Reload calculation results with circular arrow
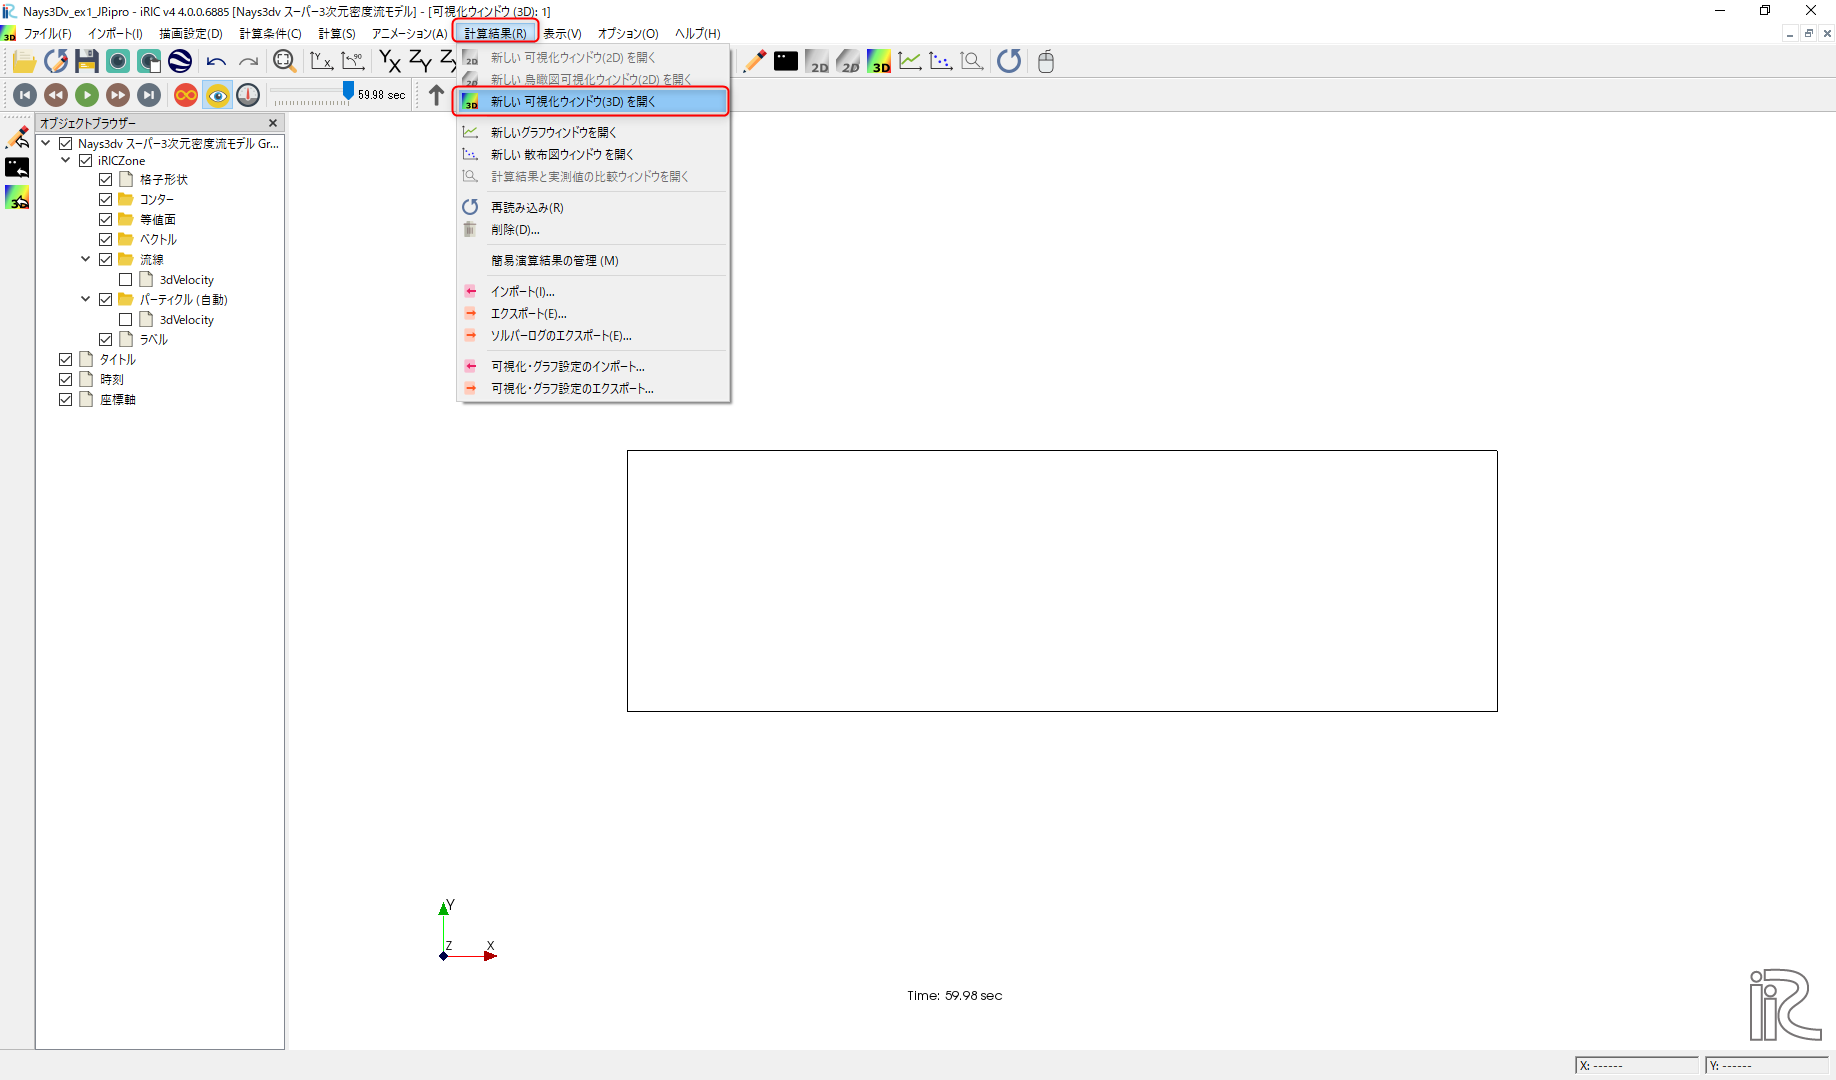The image size is (1836, 1080). pos(1009,62)
